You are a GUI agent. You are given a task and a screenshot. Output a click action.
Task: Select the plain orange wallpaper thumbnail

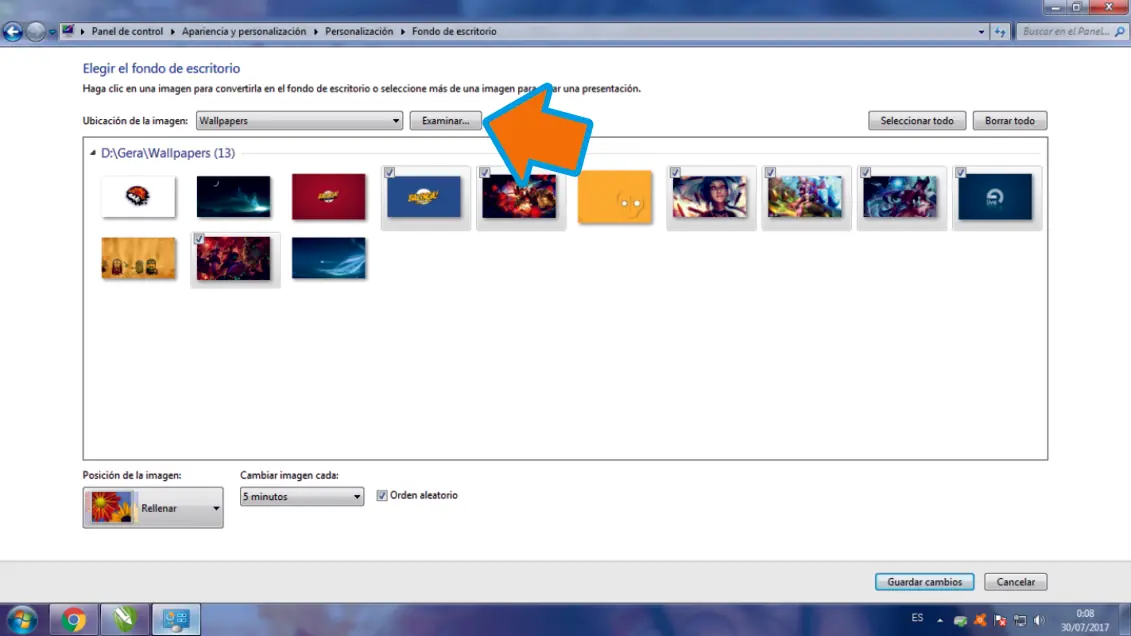pos(615,196)
